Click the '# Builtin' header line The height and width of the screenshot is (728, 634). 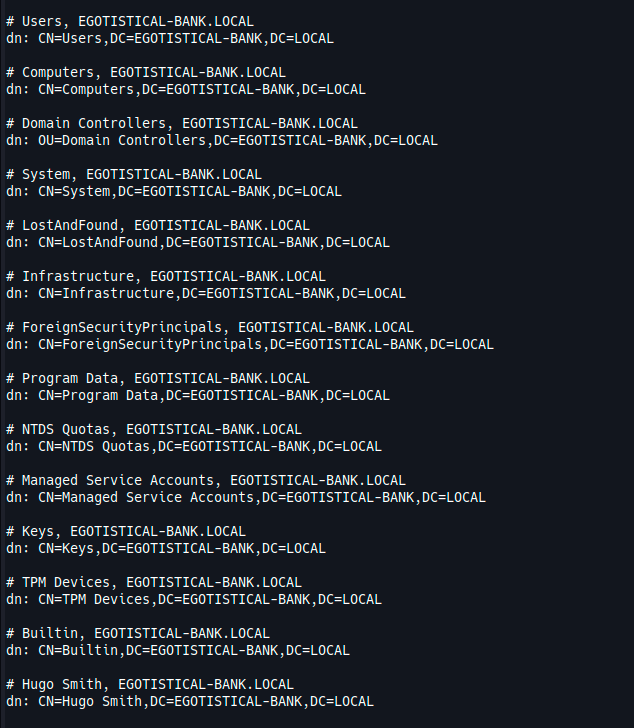[138, 633]
